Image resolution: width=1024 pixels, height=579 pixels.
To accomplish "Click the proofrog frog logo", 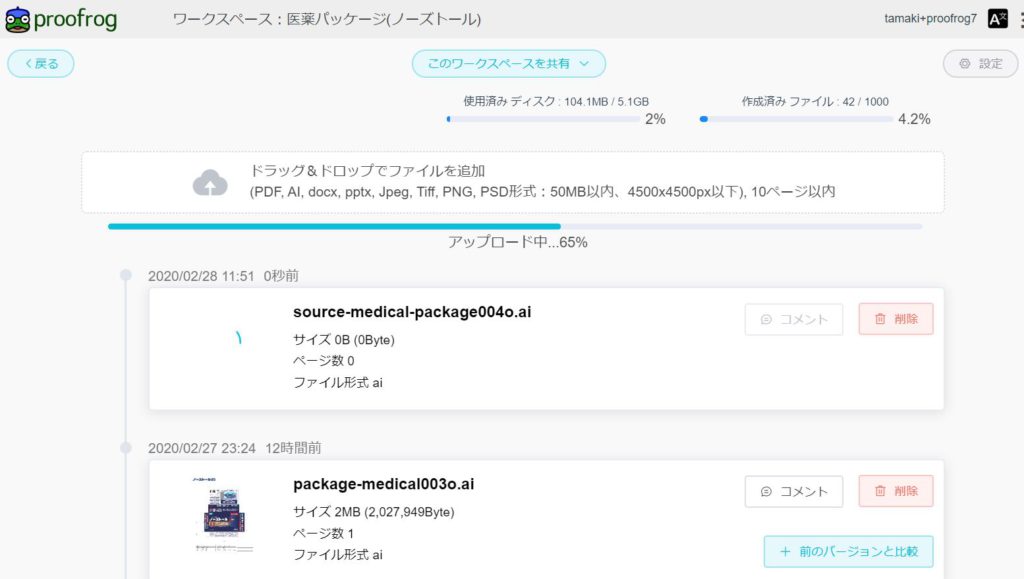I will 17,19.
